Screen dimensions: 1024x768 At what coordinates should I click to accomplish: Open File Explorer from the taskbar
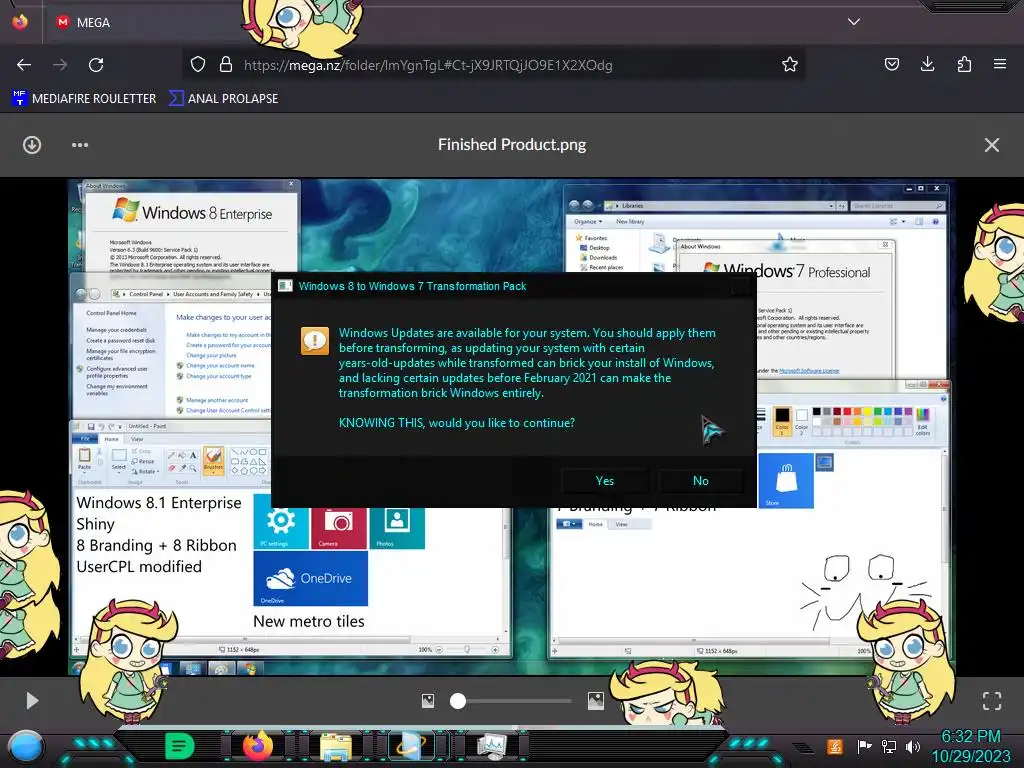tap(336, 746)
